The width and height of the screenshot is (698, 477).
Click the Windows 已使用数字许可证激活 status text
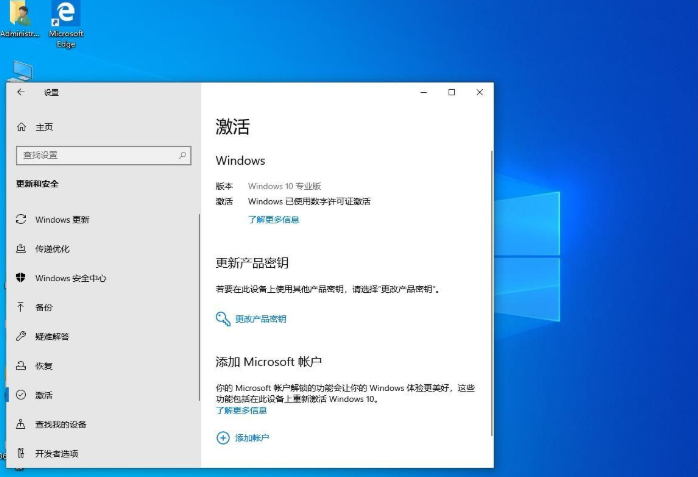[x=309, y=202]
